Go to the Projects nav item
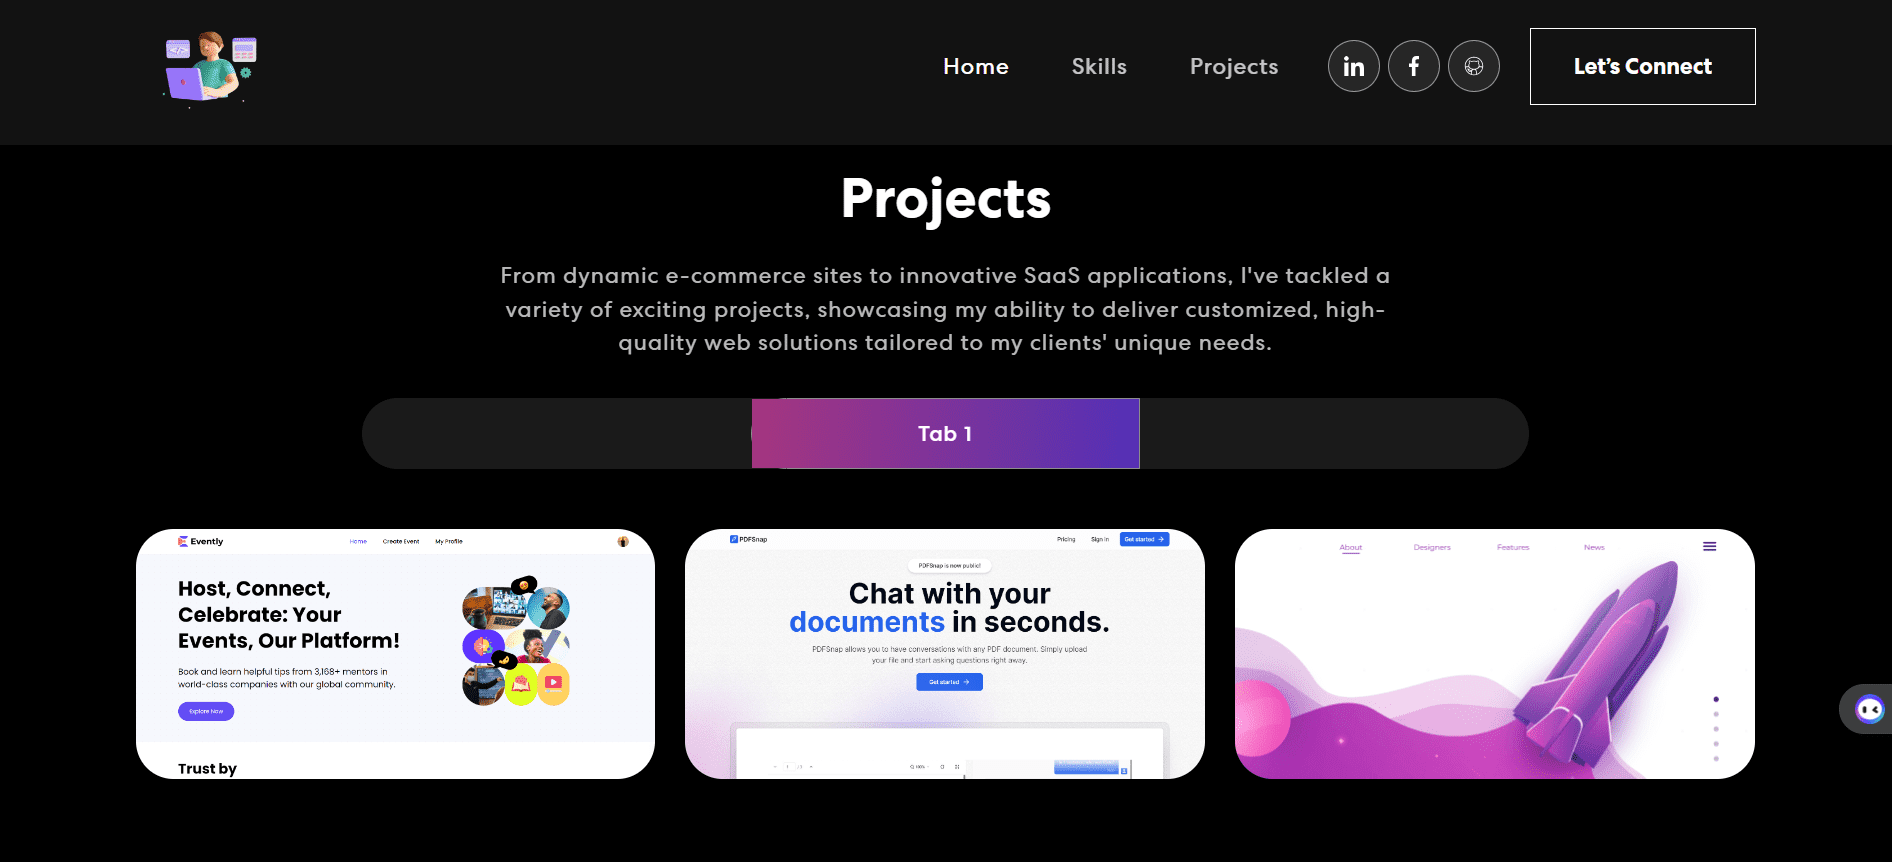Viewport: 1892px width, 862px height. [x=1233, y=66]
